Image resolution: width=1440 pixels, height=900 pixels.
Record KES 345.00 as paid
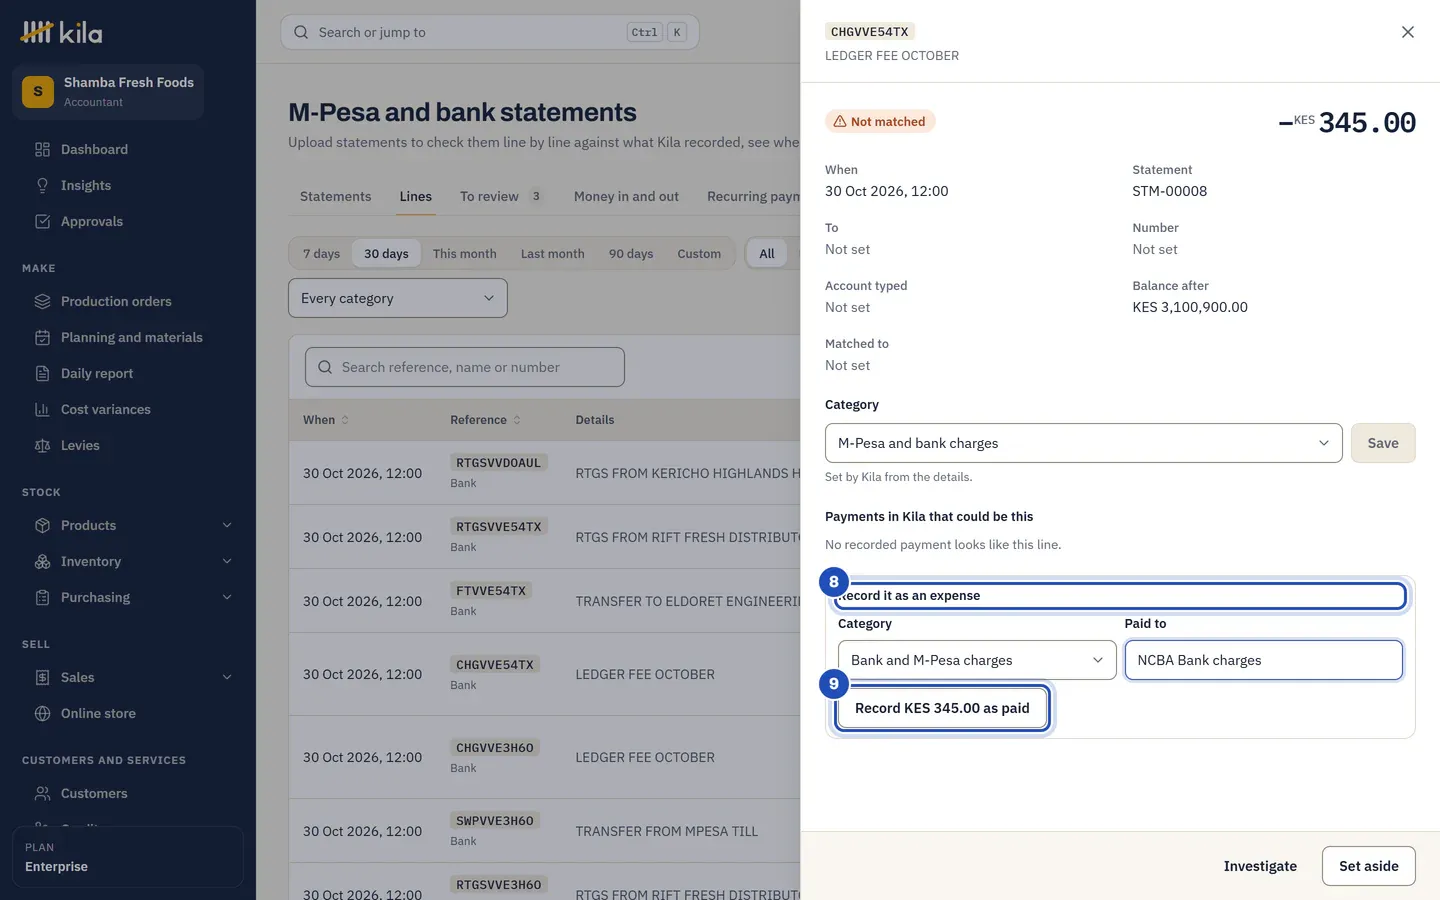pos(942,708)
